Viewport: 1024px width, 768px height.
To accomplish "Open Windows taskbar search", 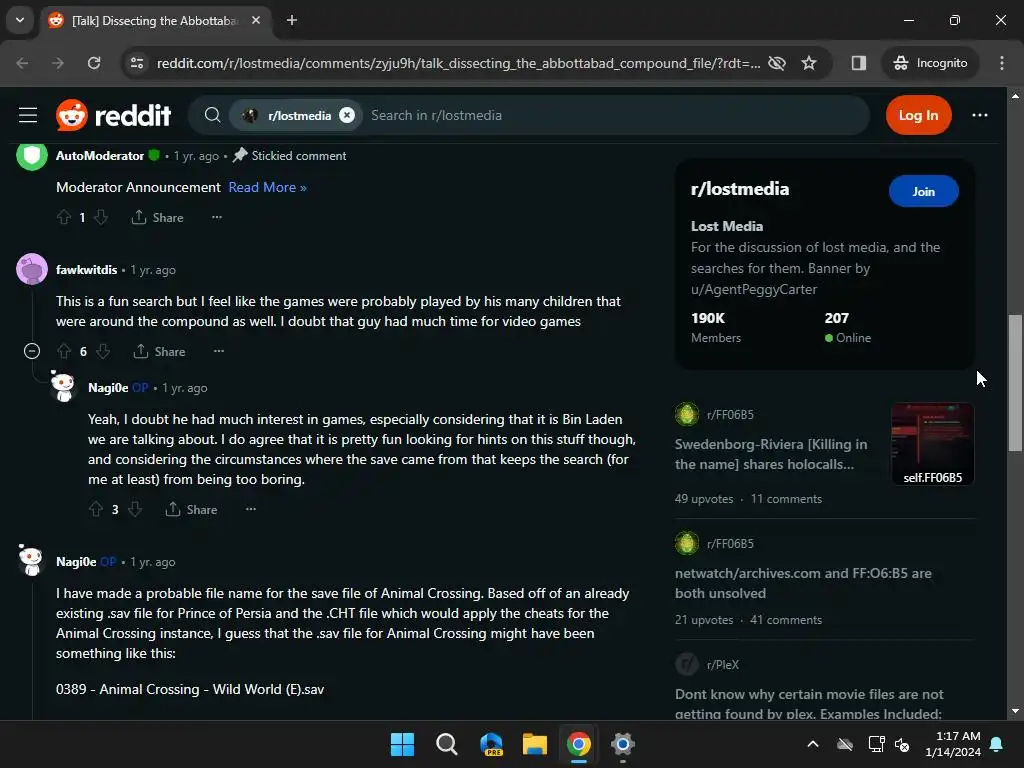I will pyautogui.click(x=447, y=744).
